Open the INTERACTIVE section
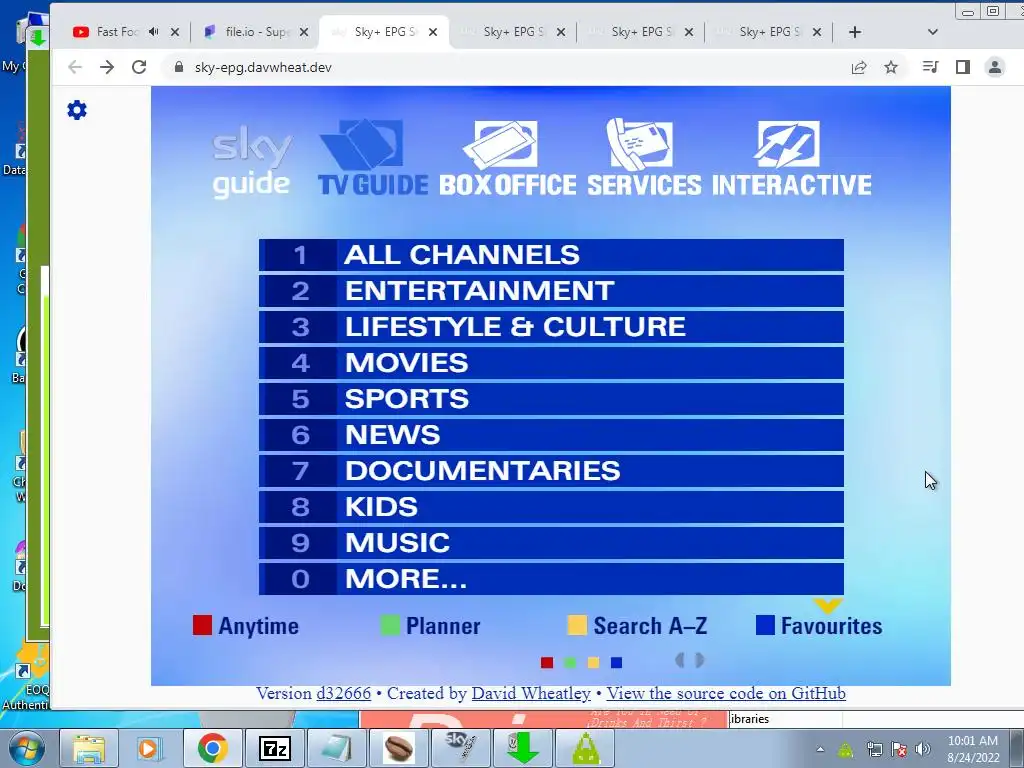The height and width of the screenshot is (768, 1024). coord(792,157)
